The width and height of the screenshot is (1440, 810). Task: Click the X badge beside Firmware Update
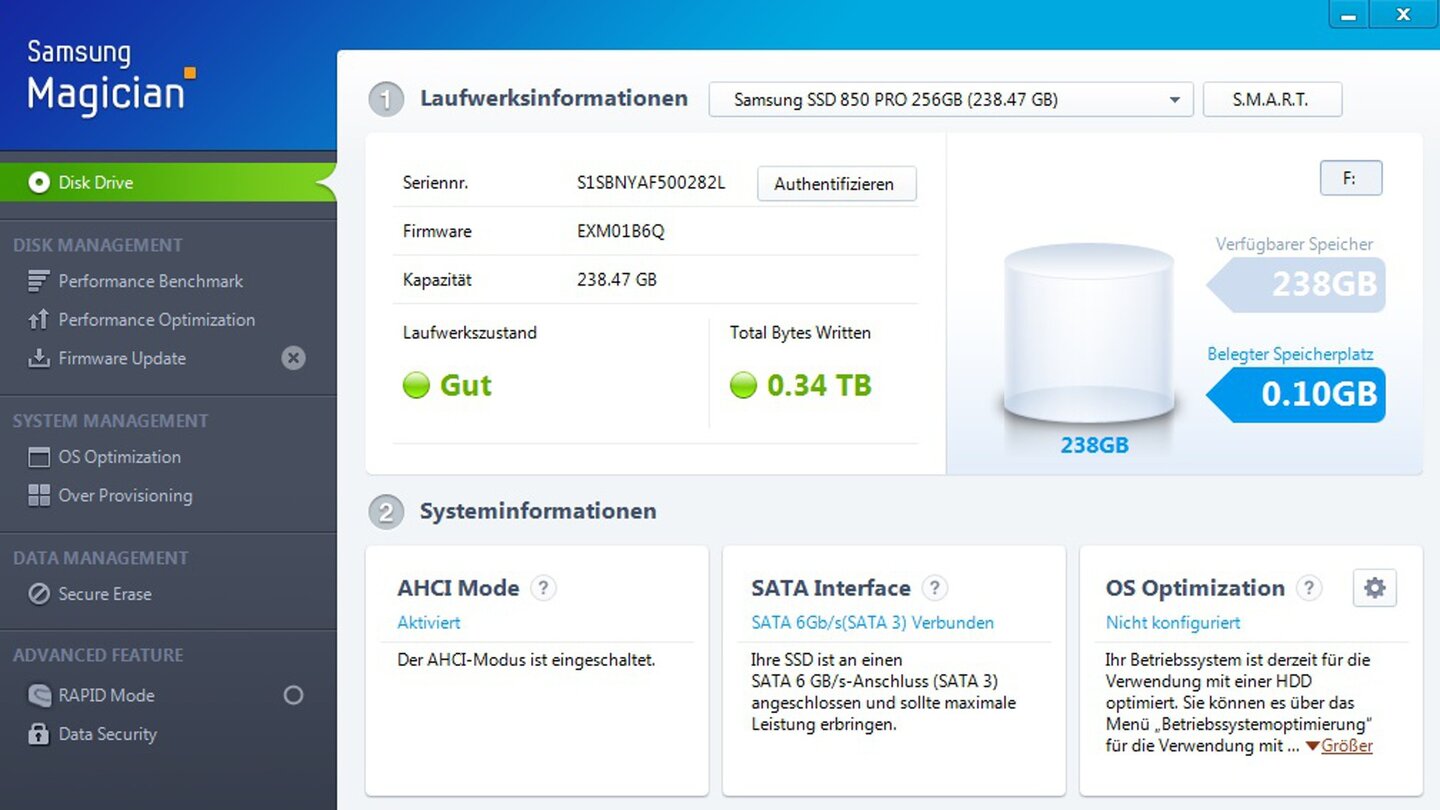(293, 358)
